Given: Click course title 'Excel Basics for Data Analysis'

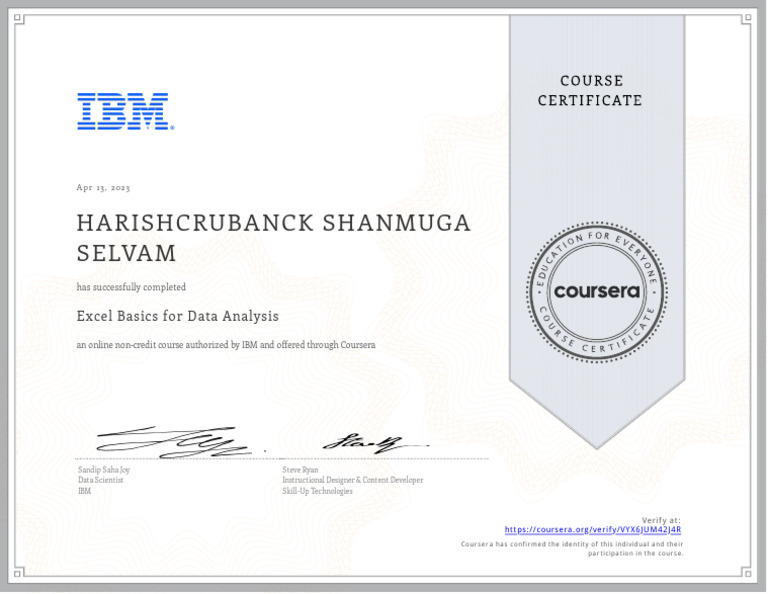Looking at the screenshot, I should point(178,316).
